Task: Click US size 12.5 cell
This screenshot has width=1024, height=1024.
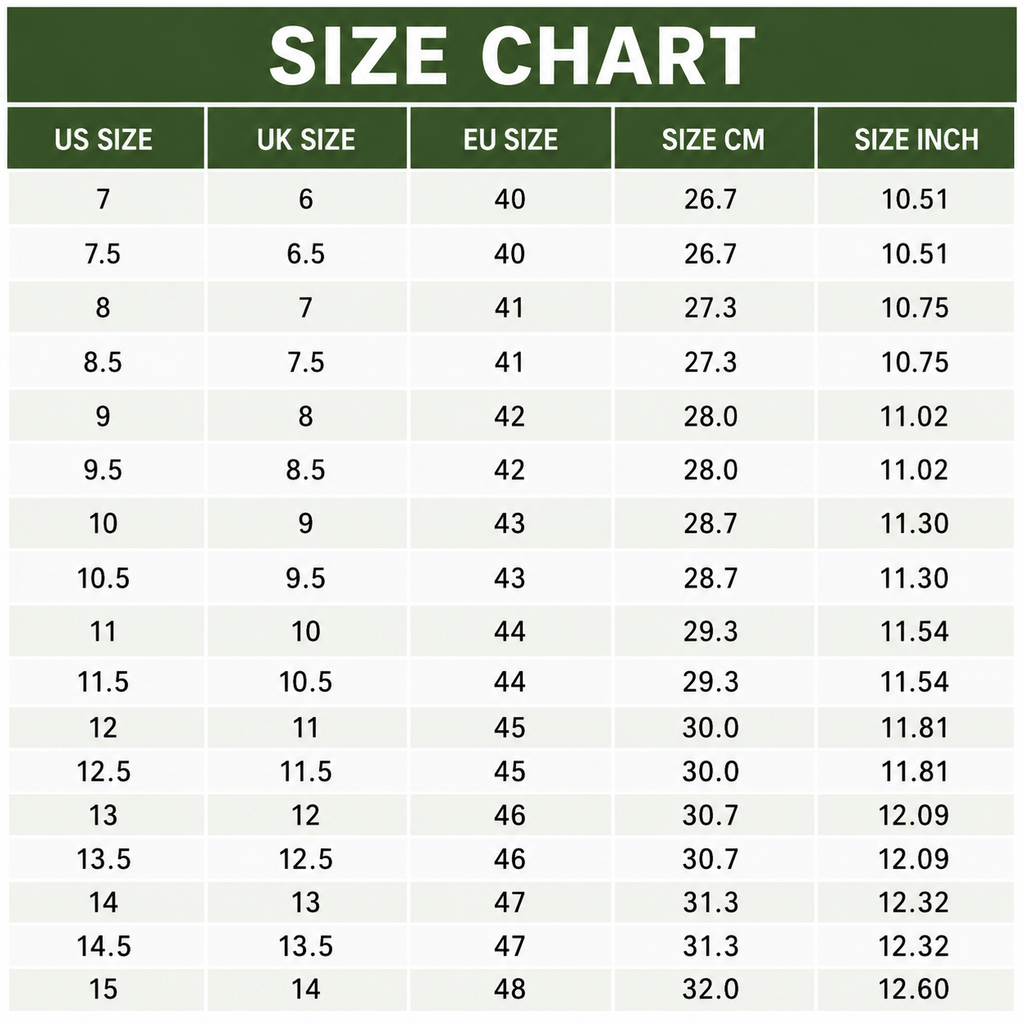Action: (x=106, y=771)
